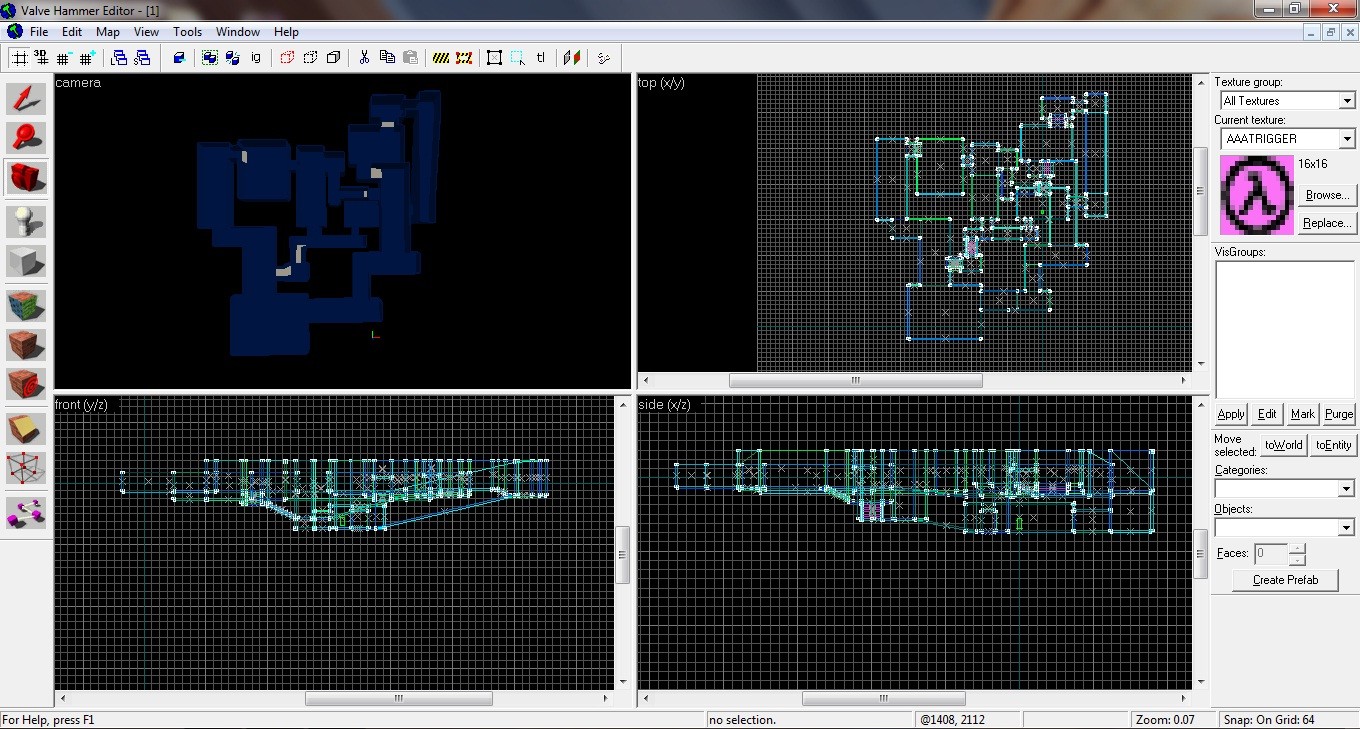Open the Vertex Manipulation tool

click(26, 469)
